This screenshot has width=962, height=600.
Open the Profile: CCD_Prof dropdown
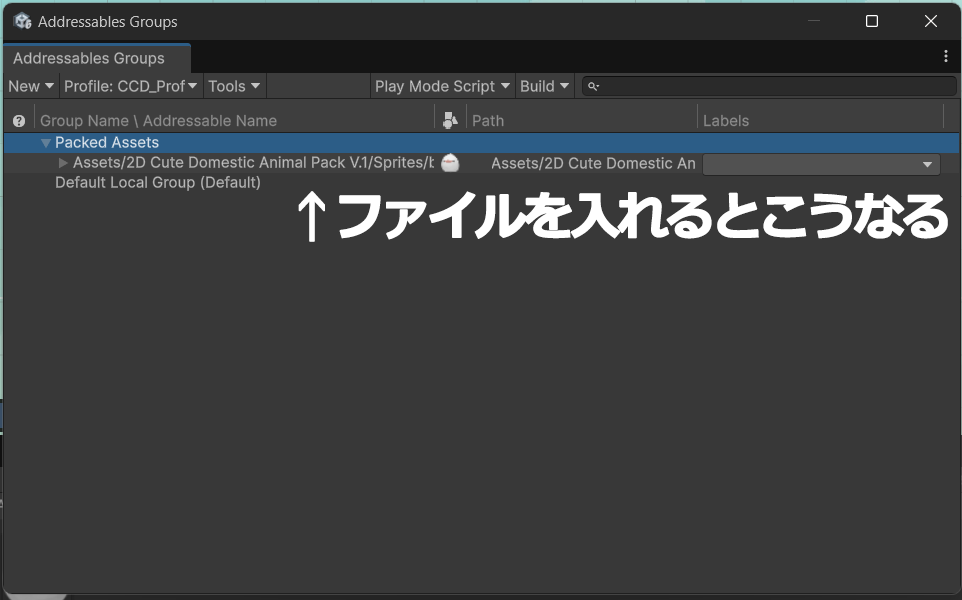click(x=130, y=86)
